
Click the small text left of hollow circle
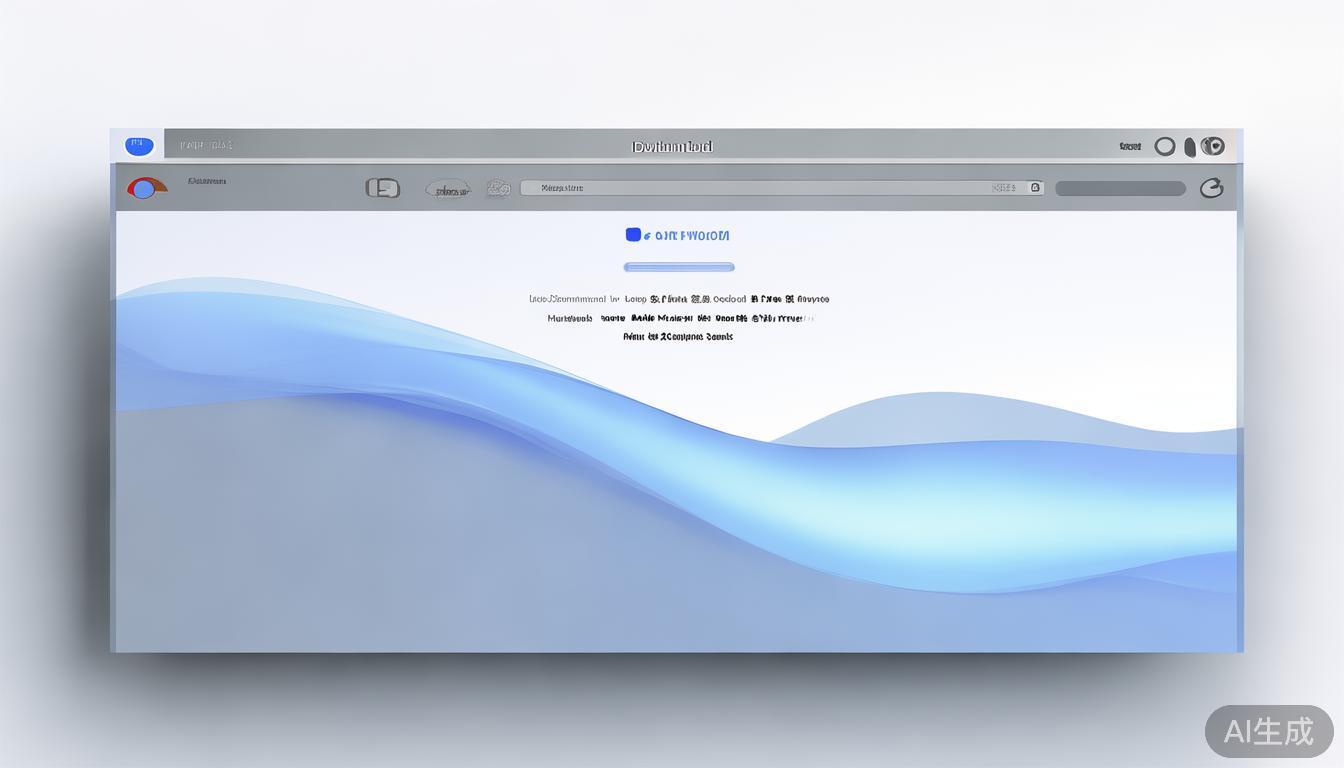point(1130,147)
